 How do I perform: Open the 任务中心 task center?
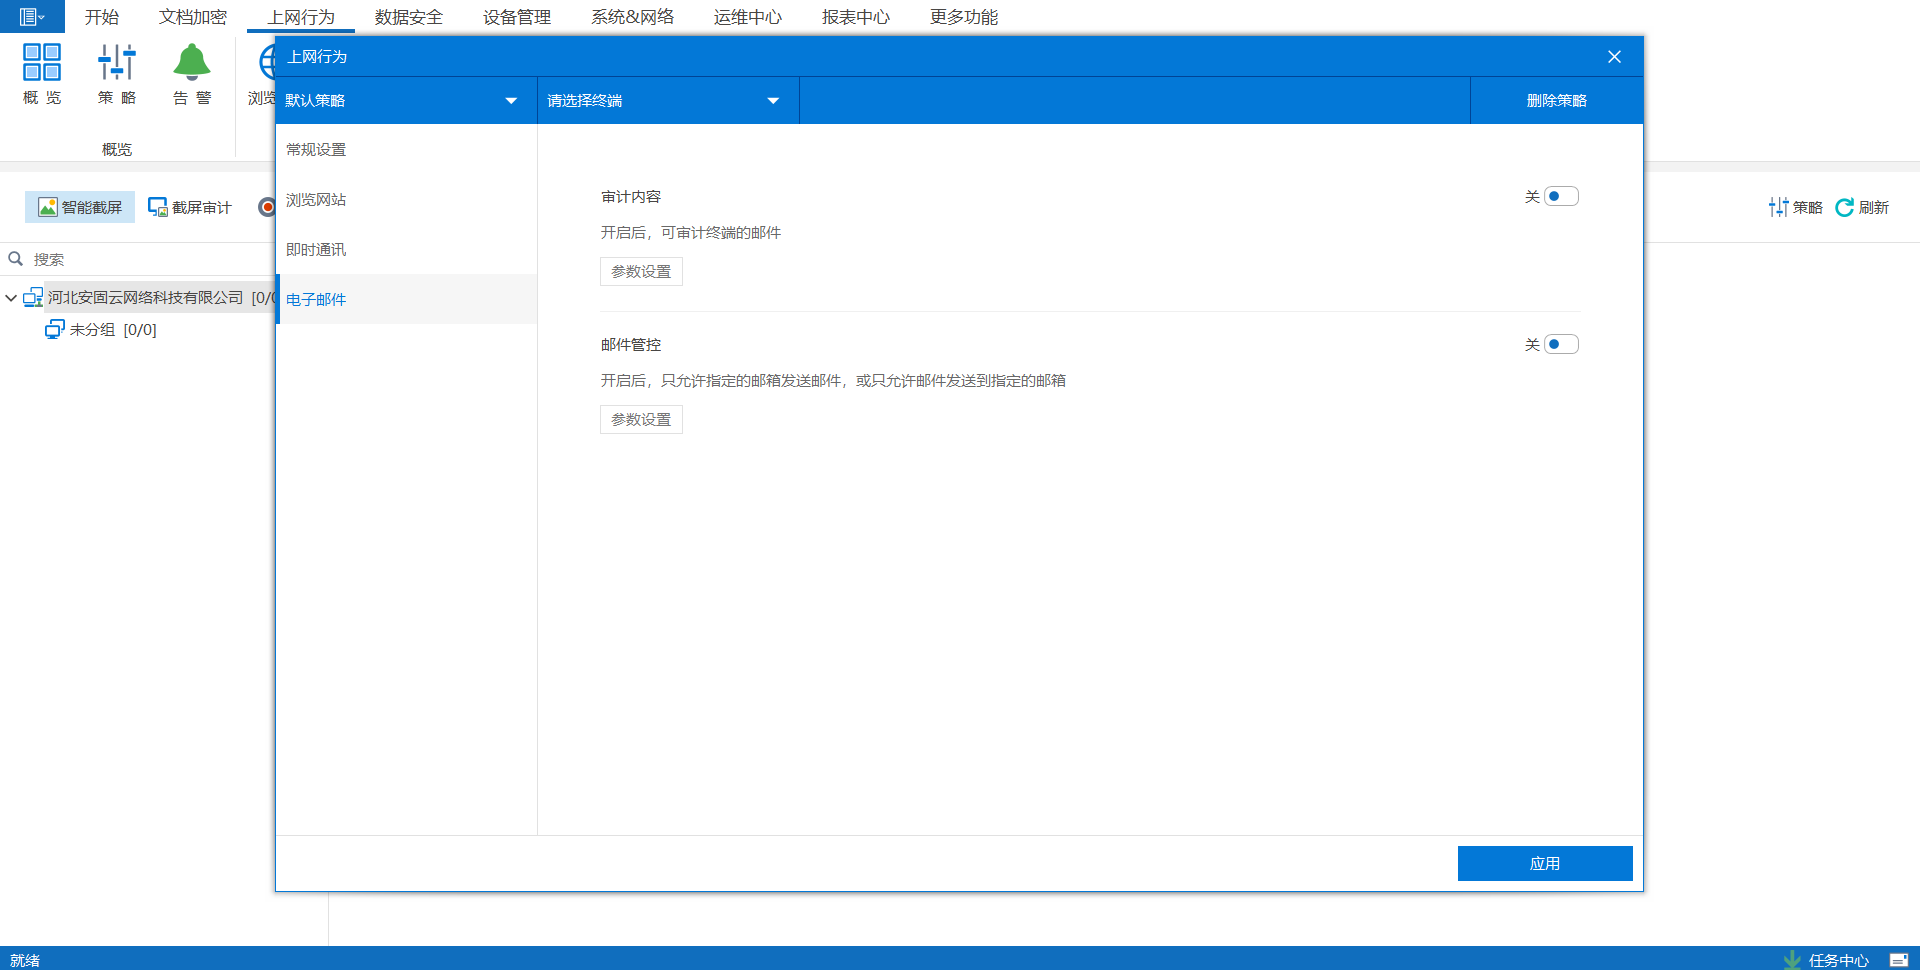(1827, 960)
